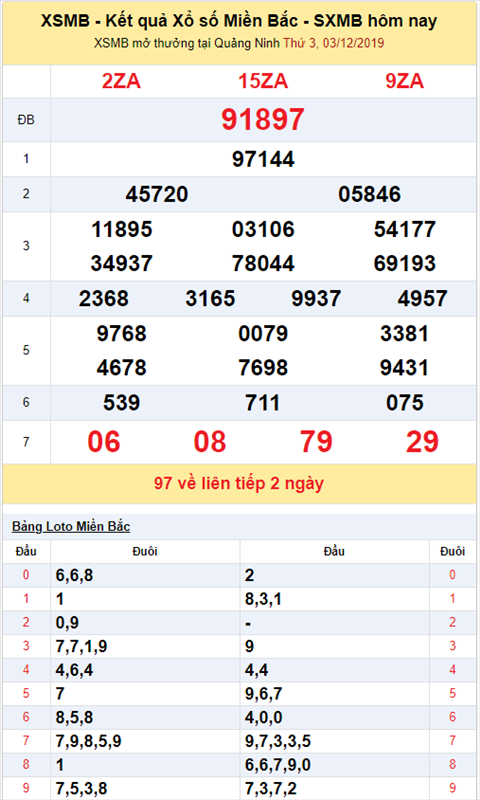The width and height of the screenshot is (480, 800).
Task: Click fifth prize number 0079
Action: pyautogui.click(x=263, y=334)
